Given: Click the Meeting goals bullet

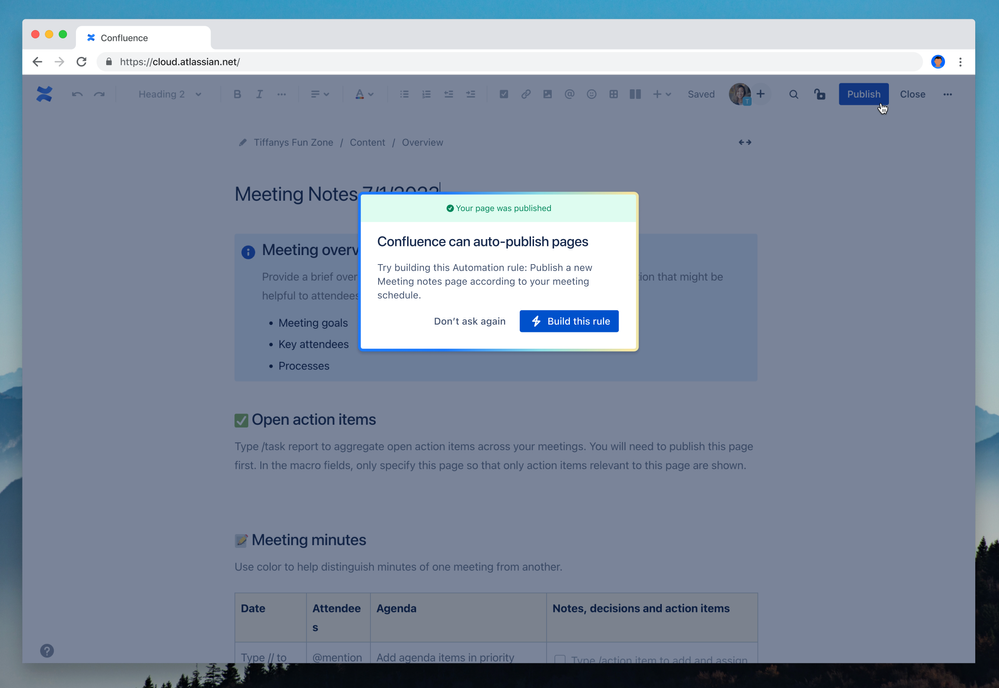Looking at the screenshot, I should [x=313, y=323].
